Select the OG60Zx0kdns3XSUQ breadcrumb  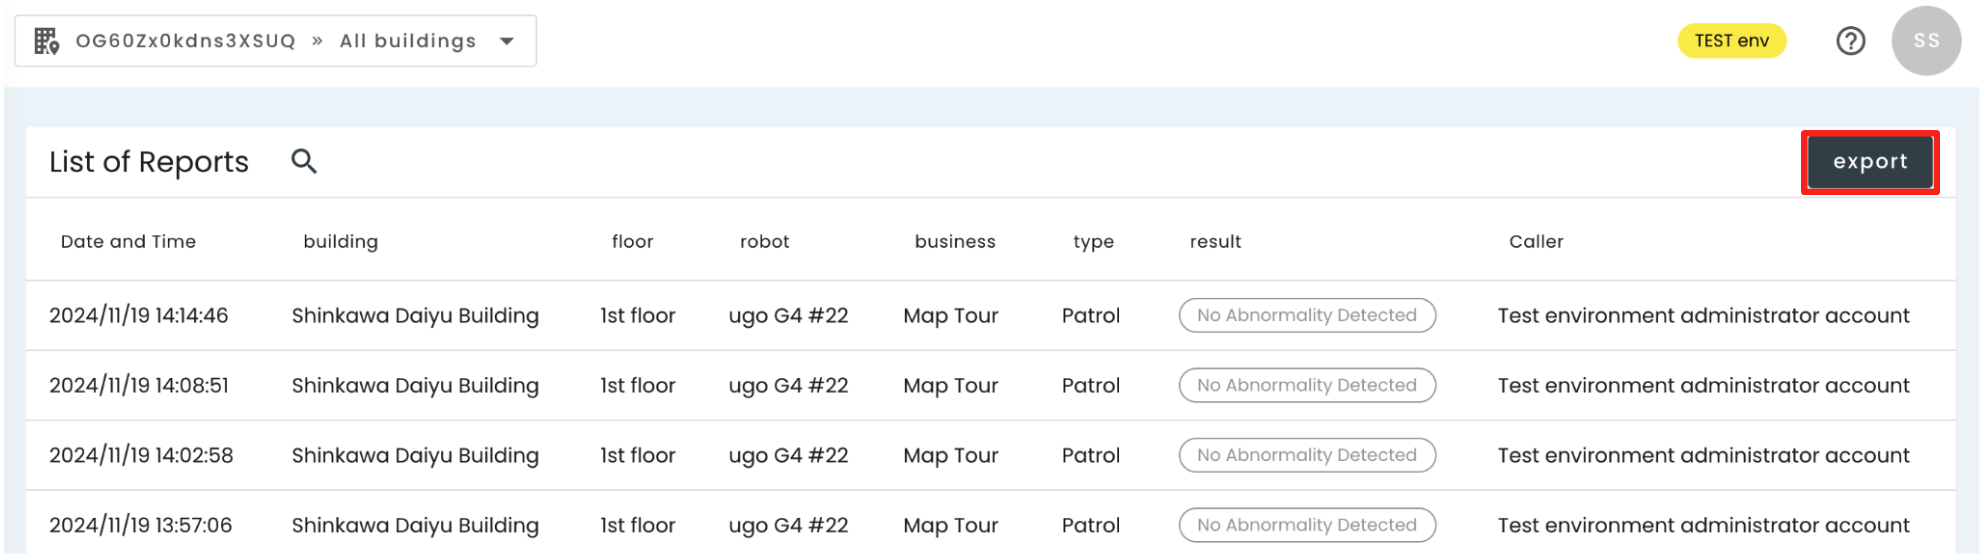pyautogui.click(x=186, y=41)
